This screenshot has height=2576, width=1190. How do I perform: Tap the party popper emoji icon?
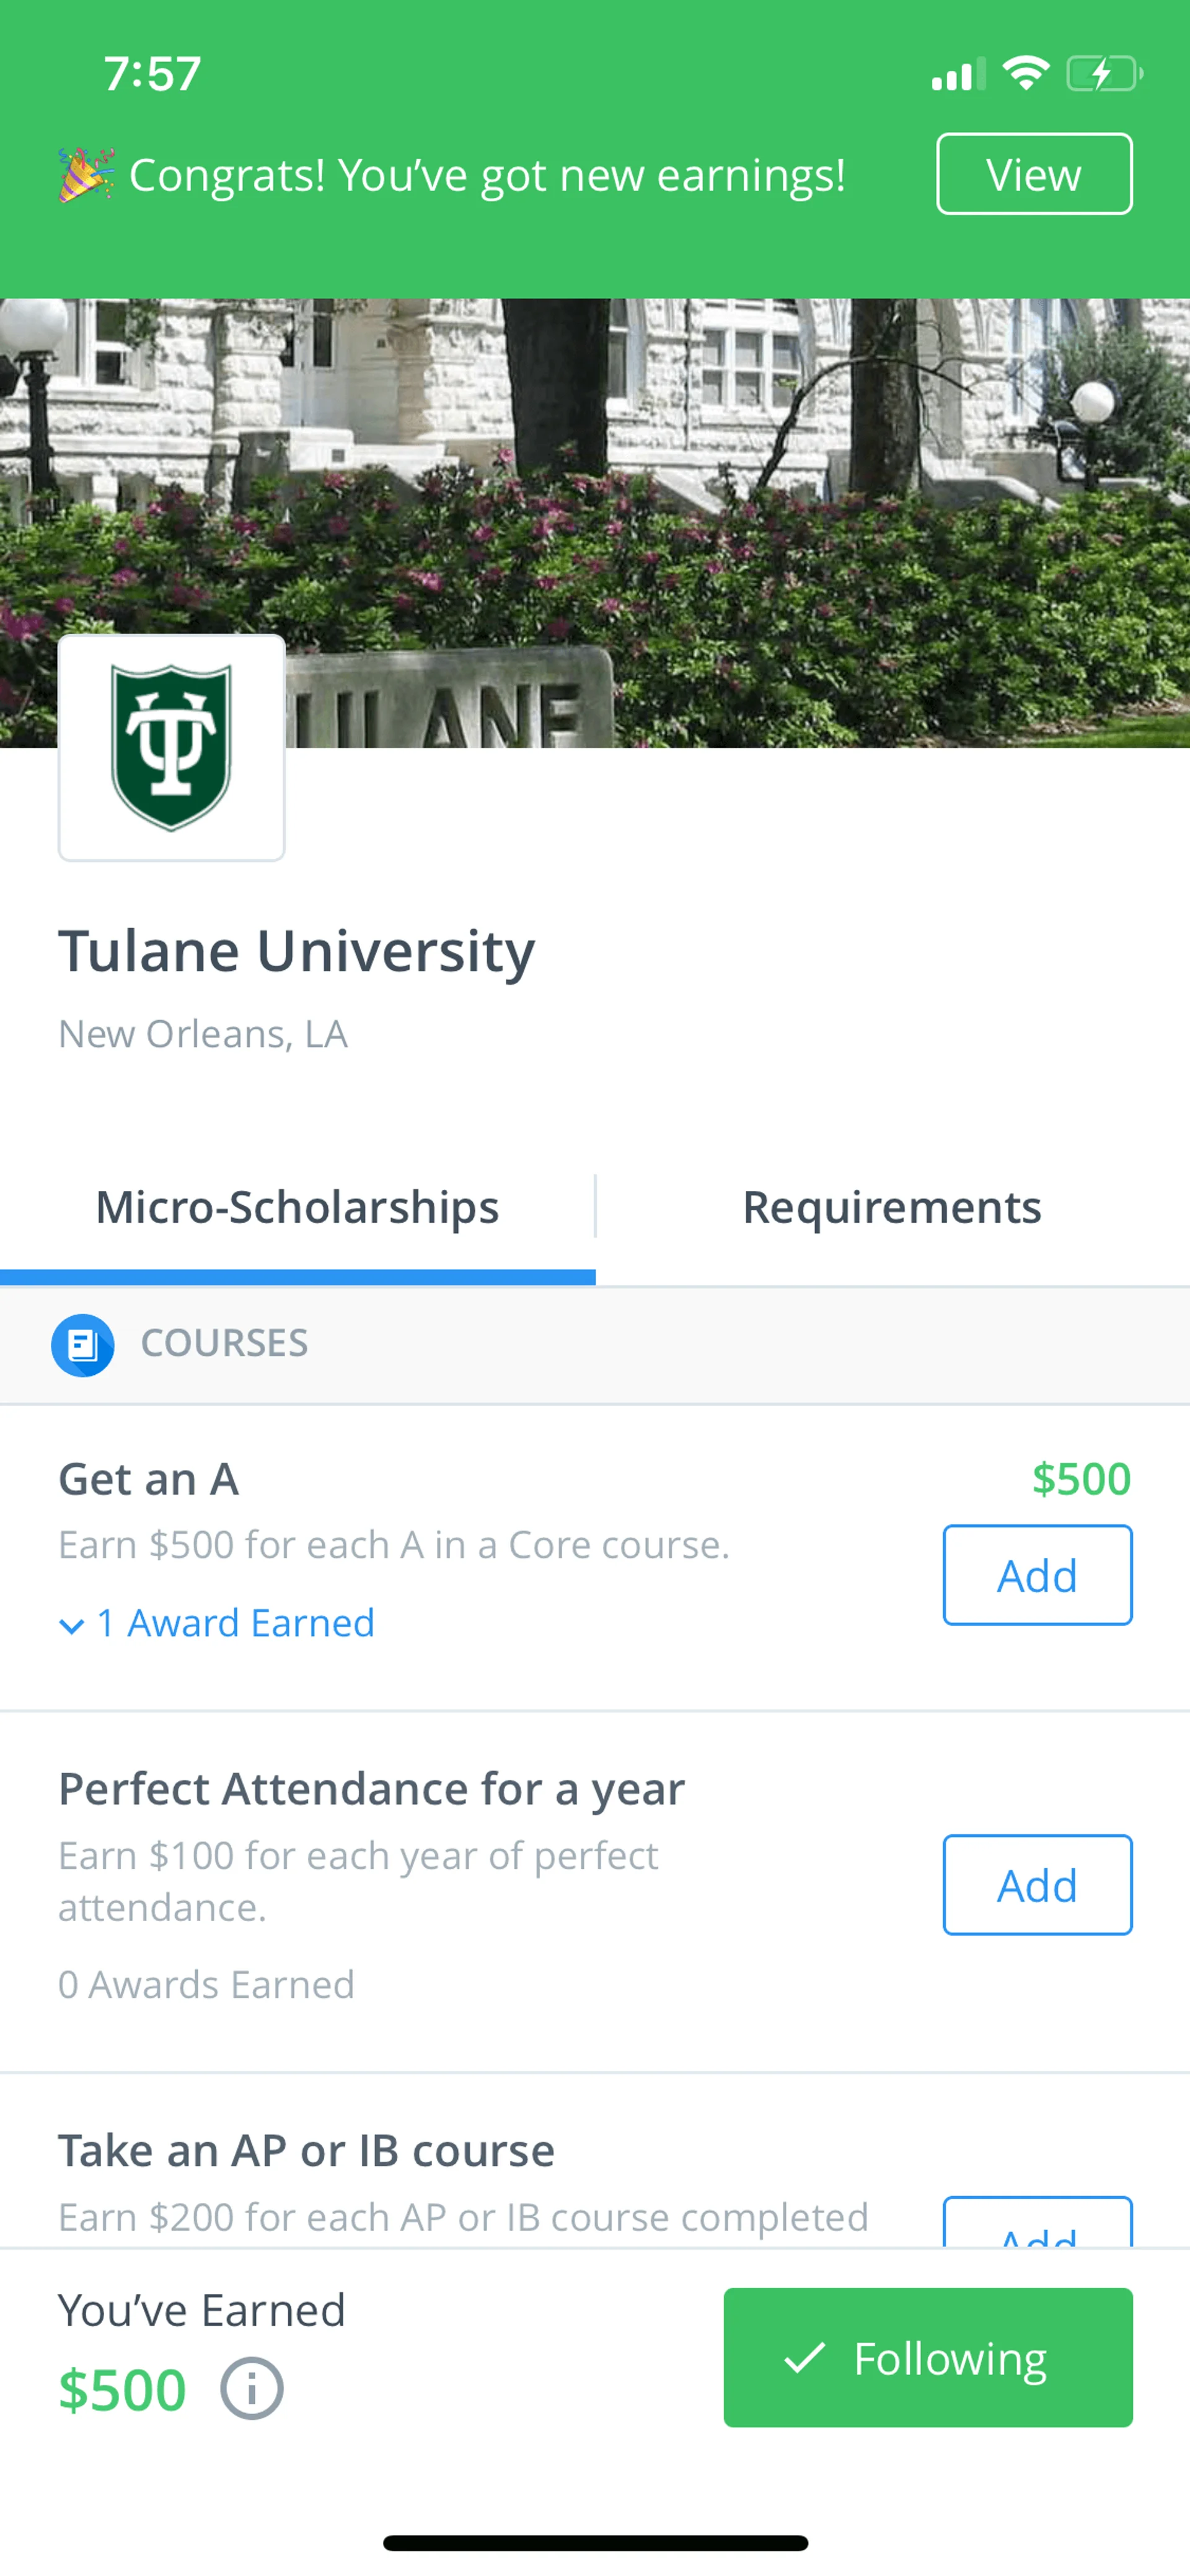[x=86, y=175]
